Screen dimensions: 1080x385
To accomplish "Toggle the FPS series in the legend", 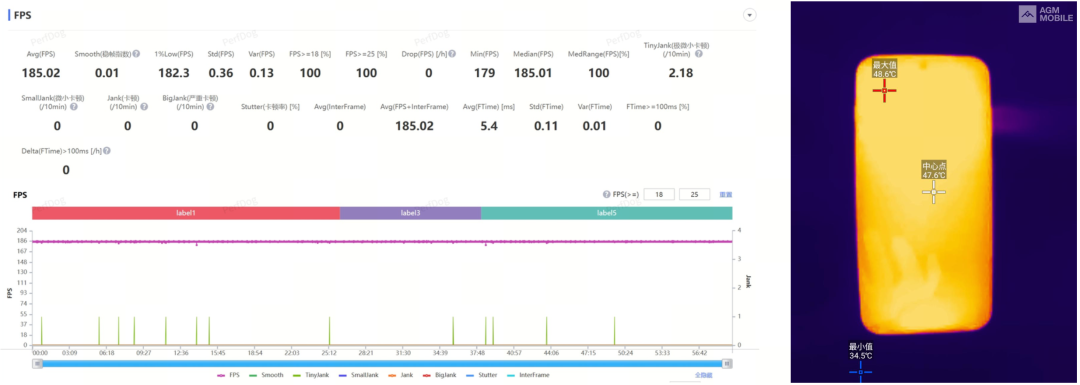I will point(228,375).
